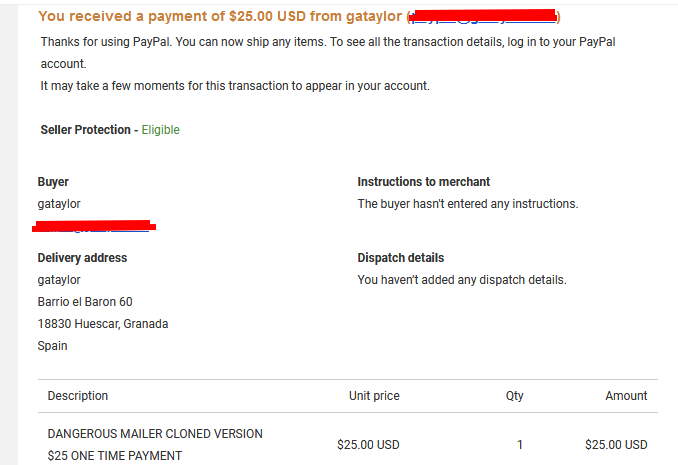Select the Seller Protection label
Screen dimensions: 678x465
[85, 130]
